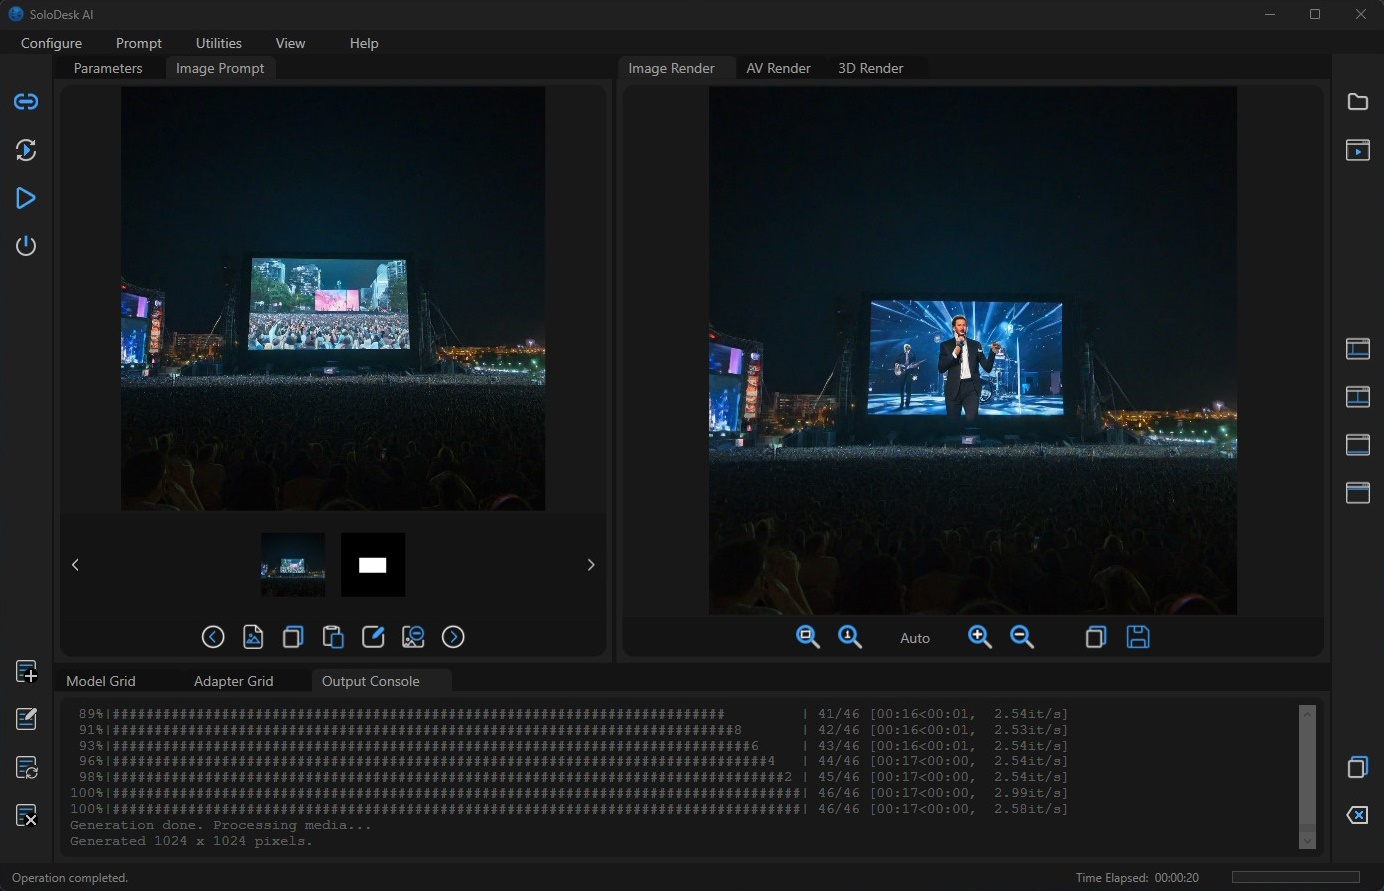Paste image into the prompt panel
1384x891 pixels.
pyautogui.click(x=333, y=637)
